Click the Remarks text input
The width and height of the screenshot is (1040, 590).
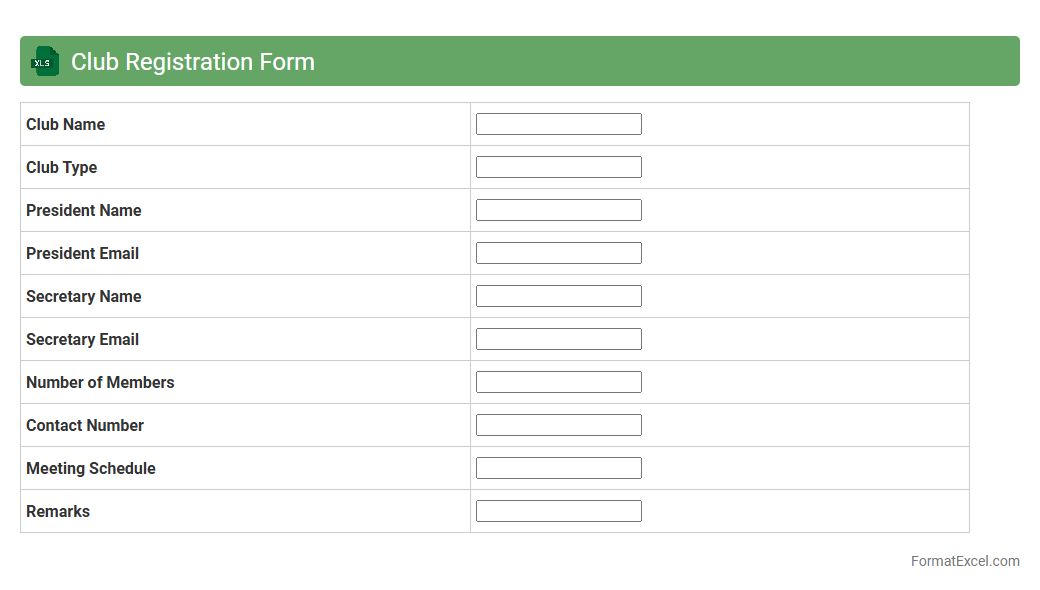pyautogui.click(x=558, y=511)
